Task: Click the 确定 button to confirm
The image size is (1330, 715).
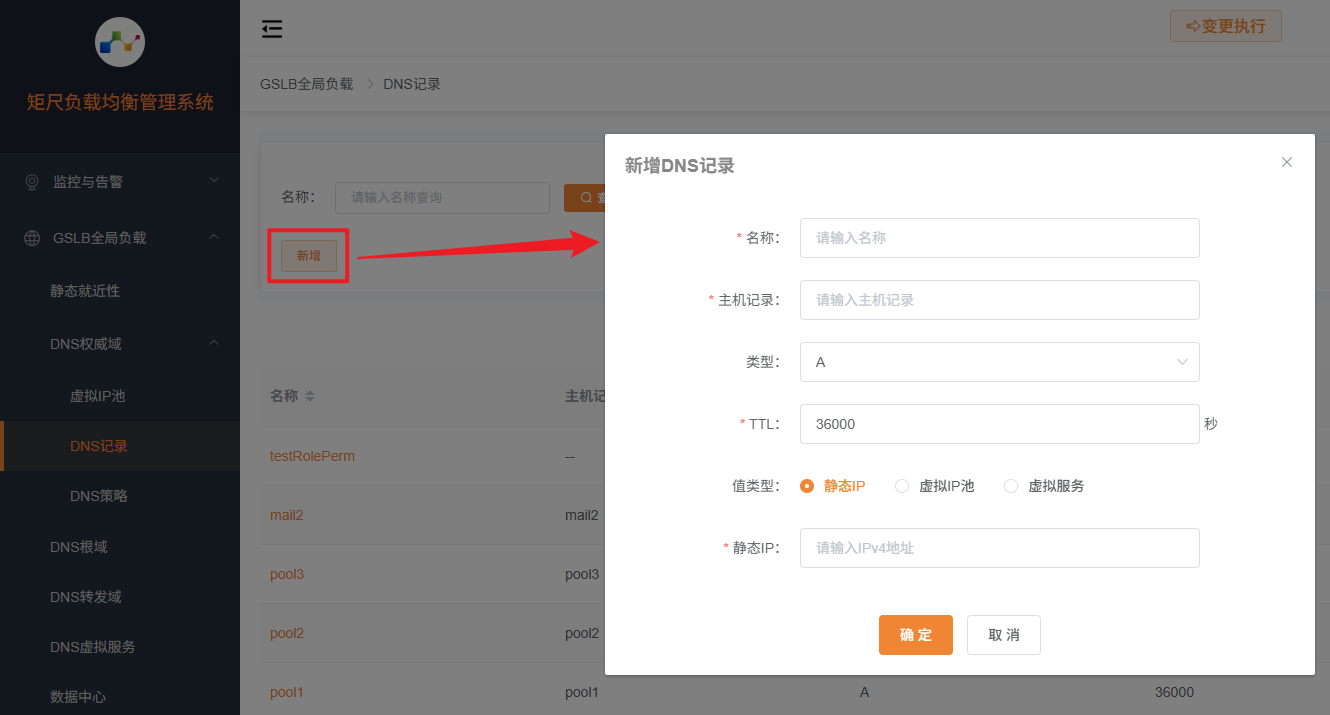Action: tap(915, 635)
